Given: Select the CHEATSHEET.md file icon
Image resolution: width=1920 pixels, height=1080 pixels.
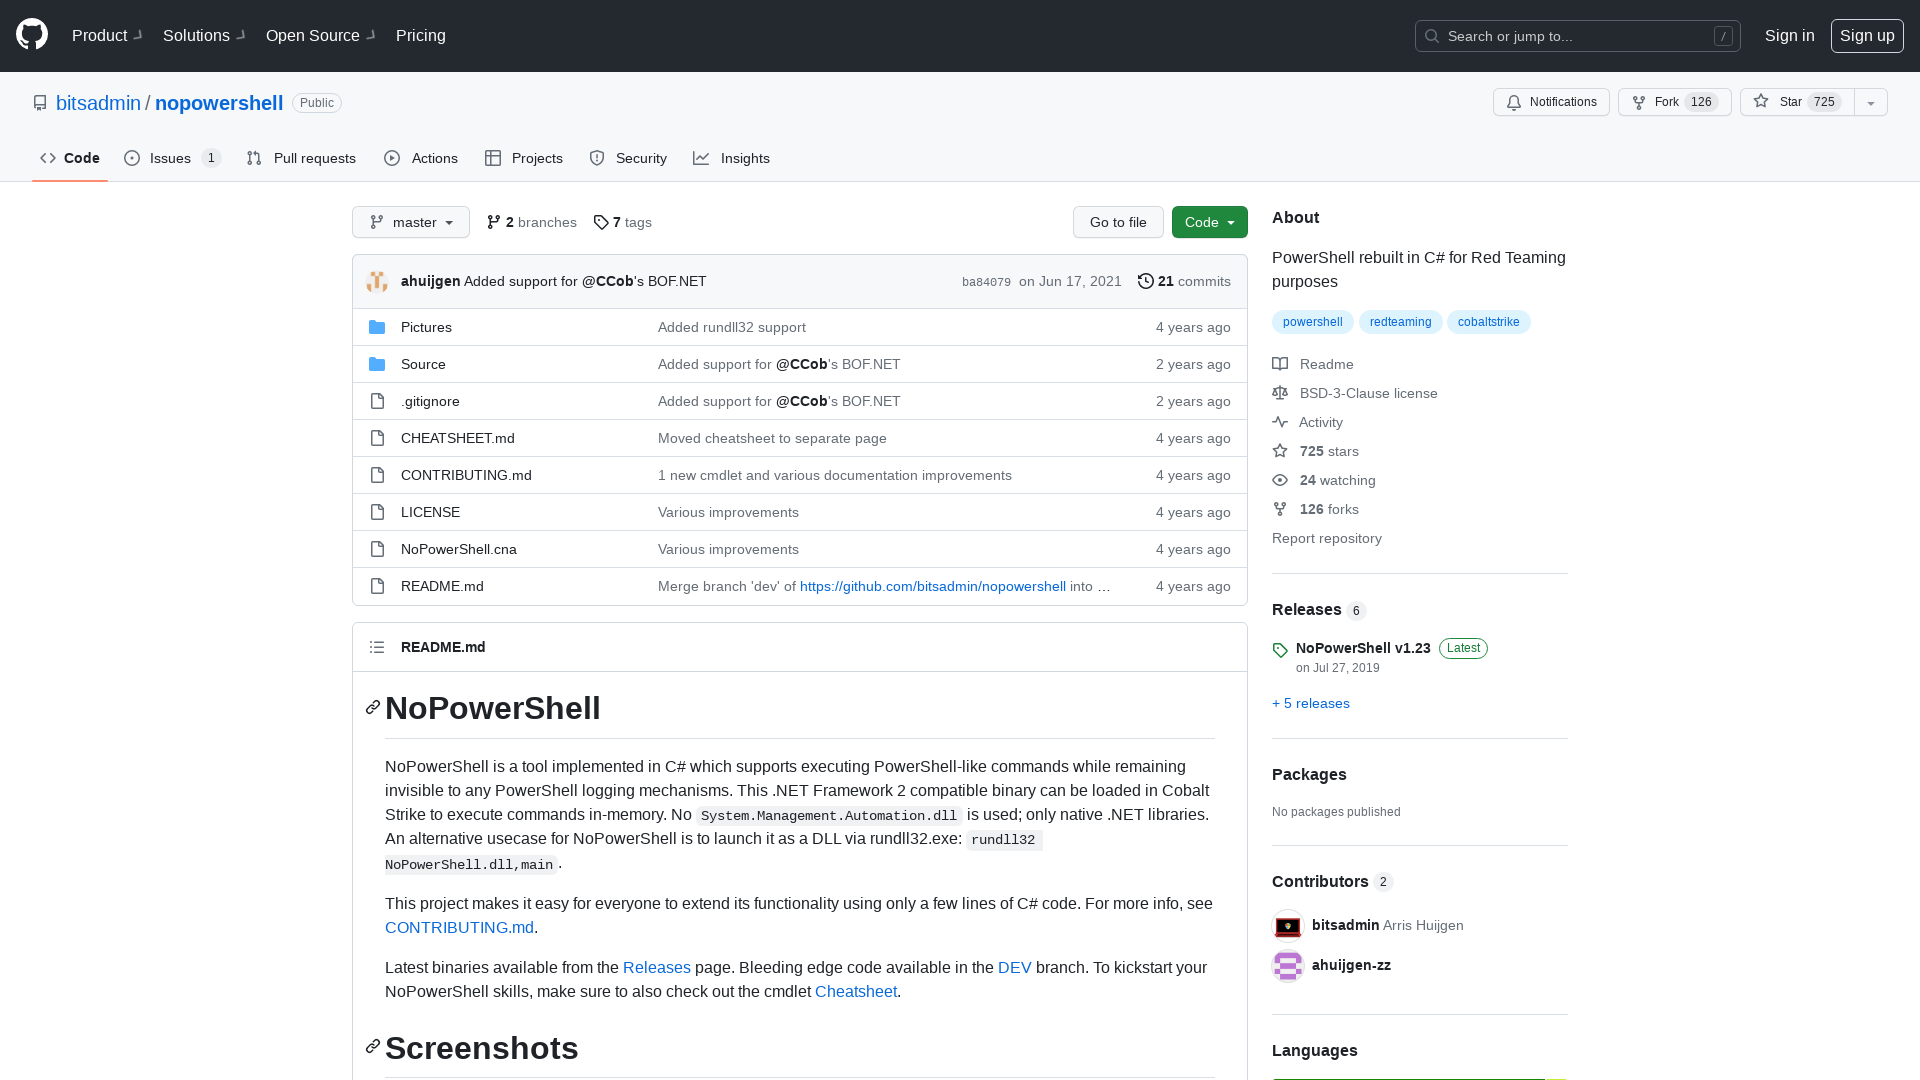Looking at the screenshot, I should (x=377, y=438).
